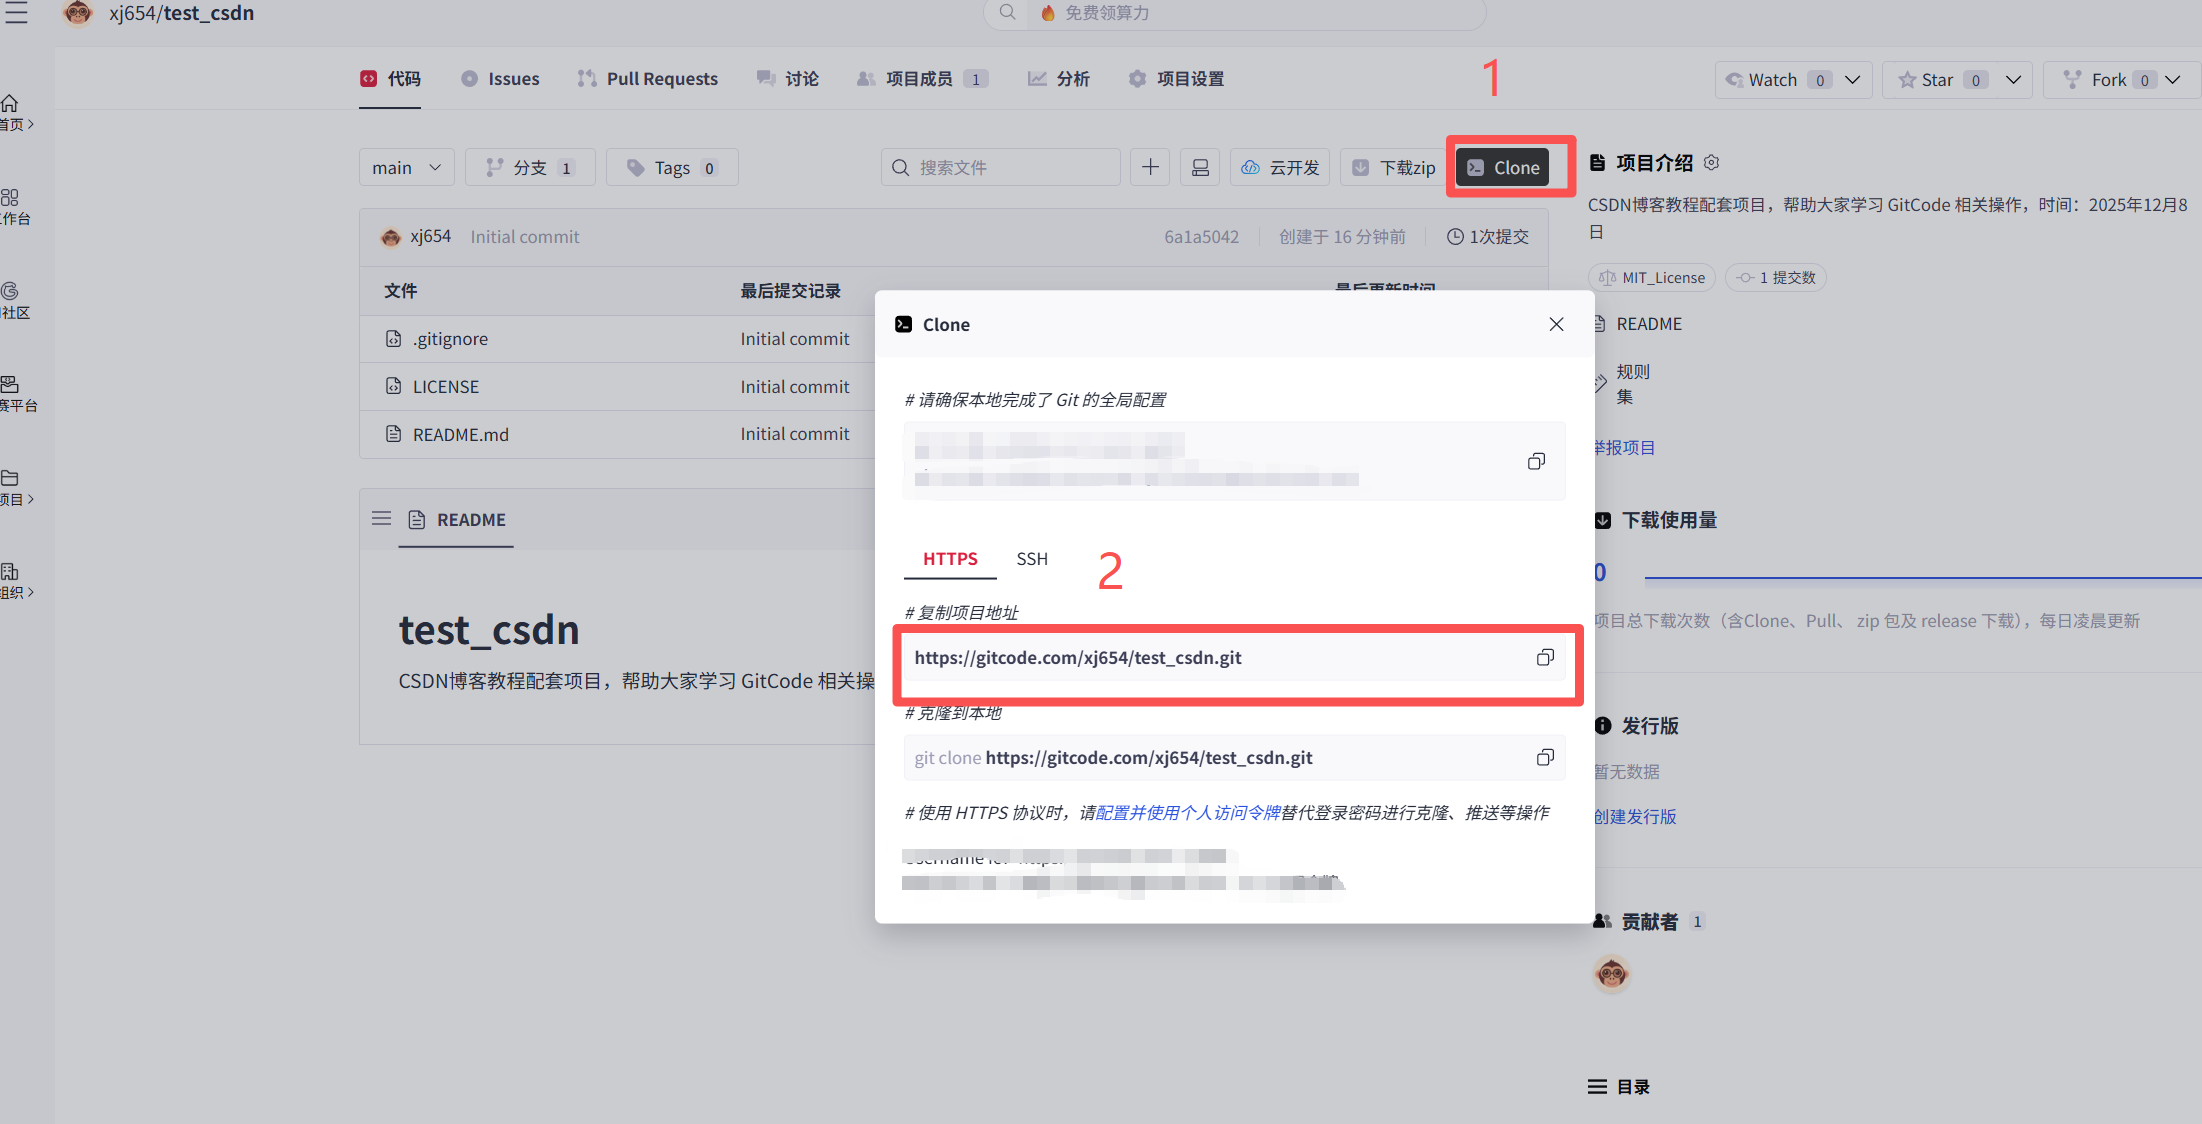2202x1124 pixels.
Task: Close the Clone dialog
Action: 1556,324
